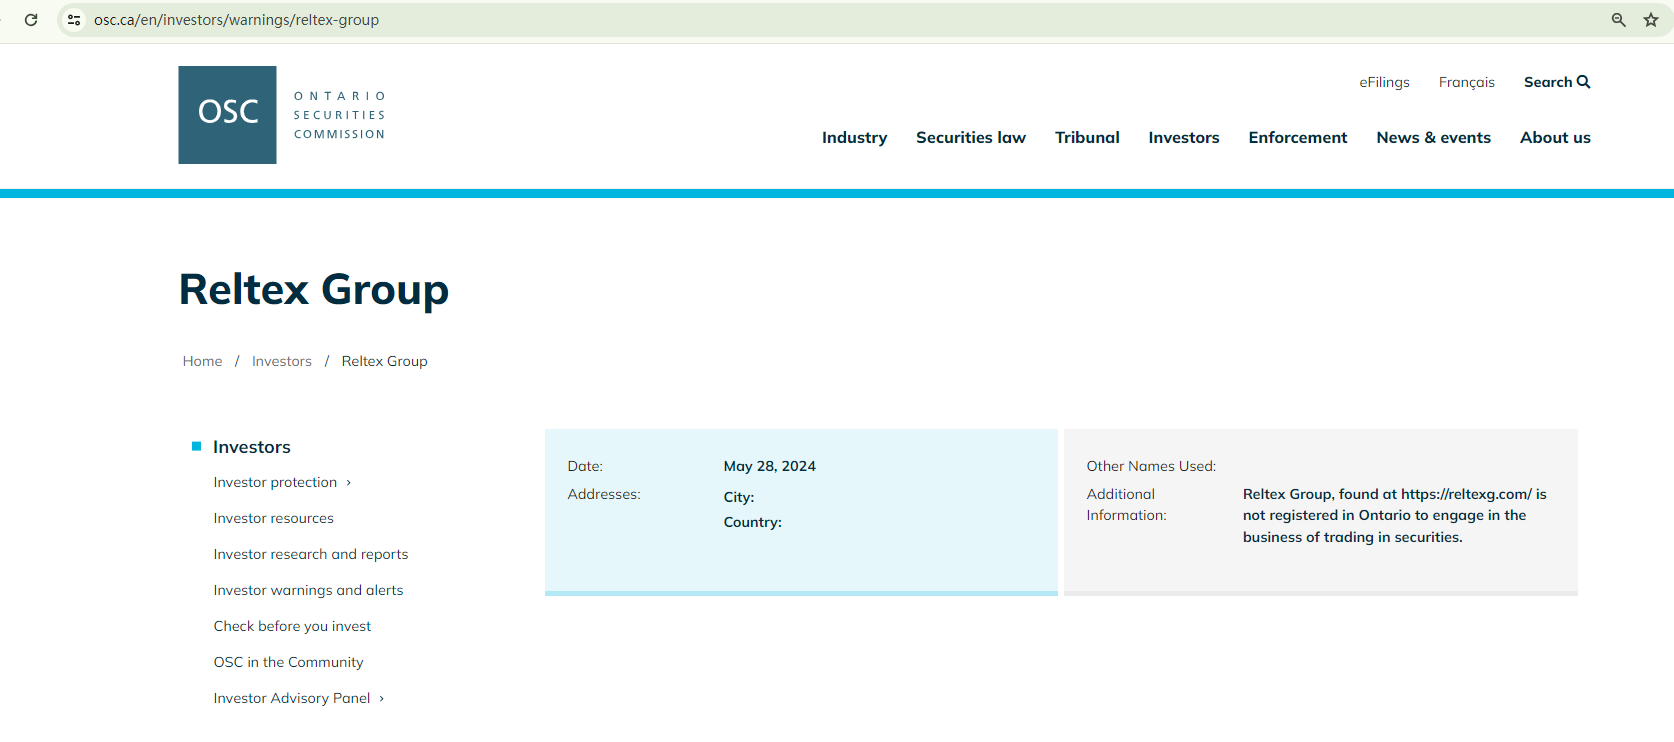Click the Home breadcrumb link
This screenshot has height=742, width=1674.
pyautogui.click(x=202, y=361)
